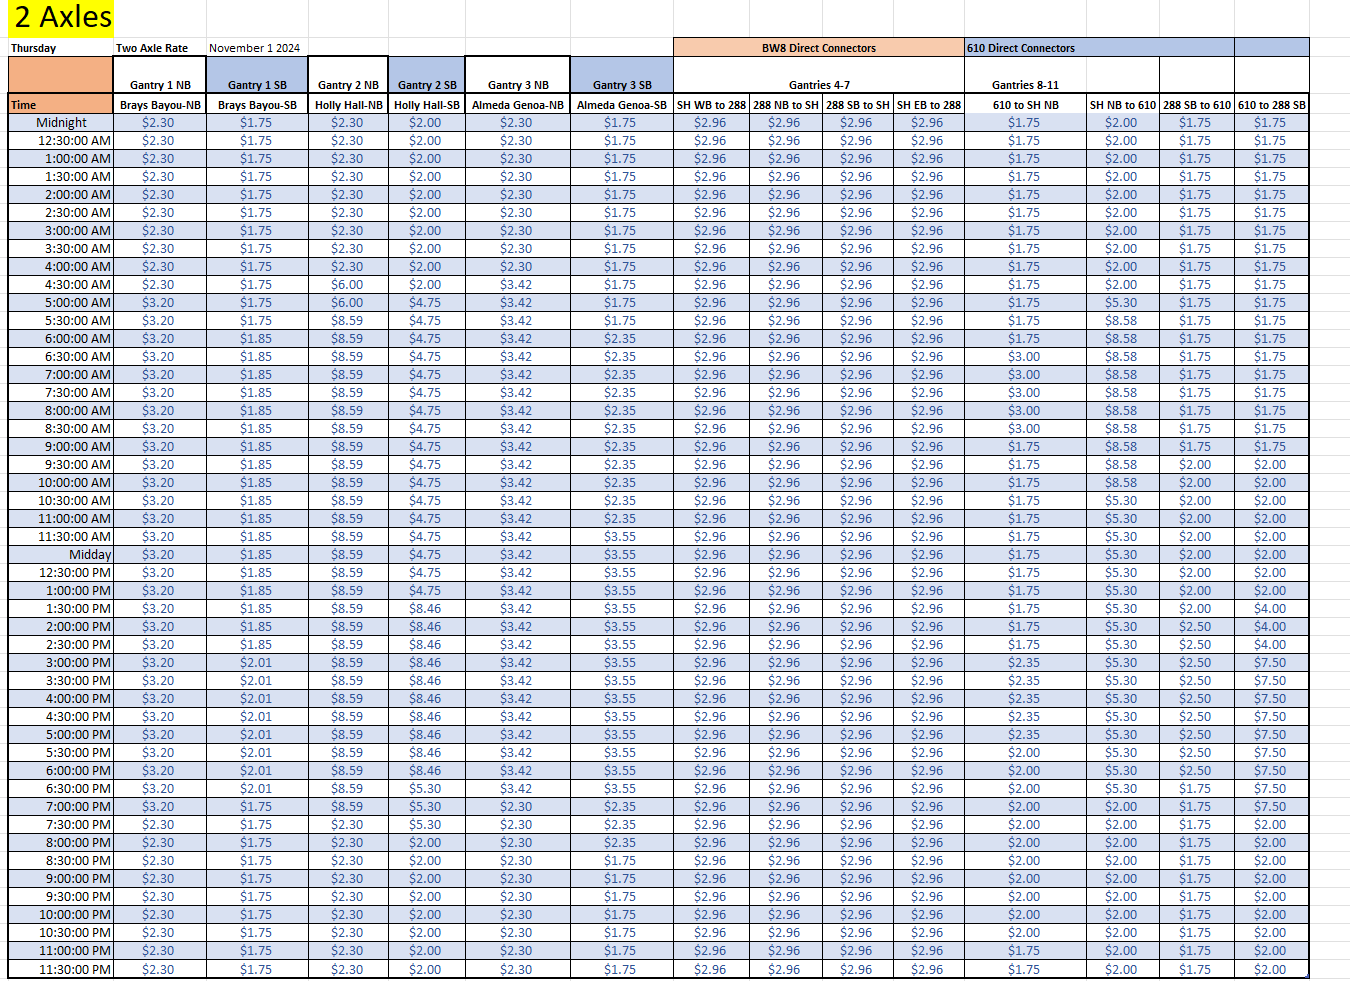
Task: Select the 'Gantries 4-7' header text
Action: click(x=819, y=85)
